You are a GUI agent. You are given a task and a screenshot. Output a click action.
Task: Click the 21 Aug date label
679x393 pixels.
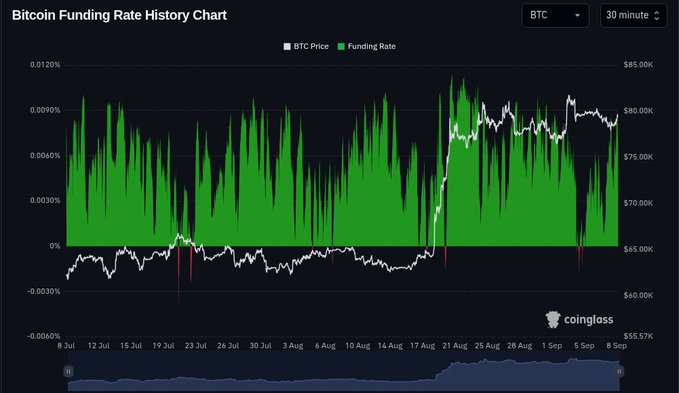[x=455, y=346]
